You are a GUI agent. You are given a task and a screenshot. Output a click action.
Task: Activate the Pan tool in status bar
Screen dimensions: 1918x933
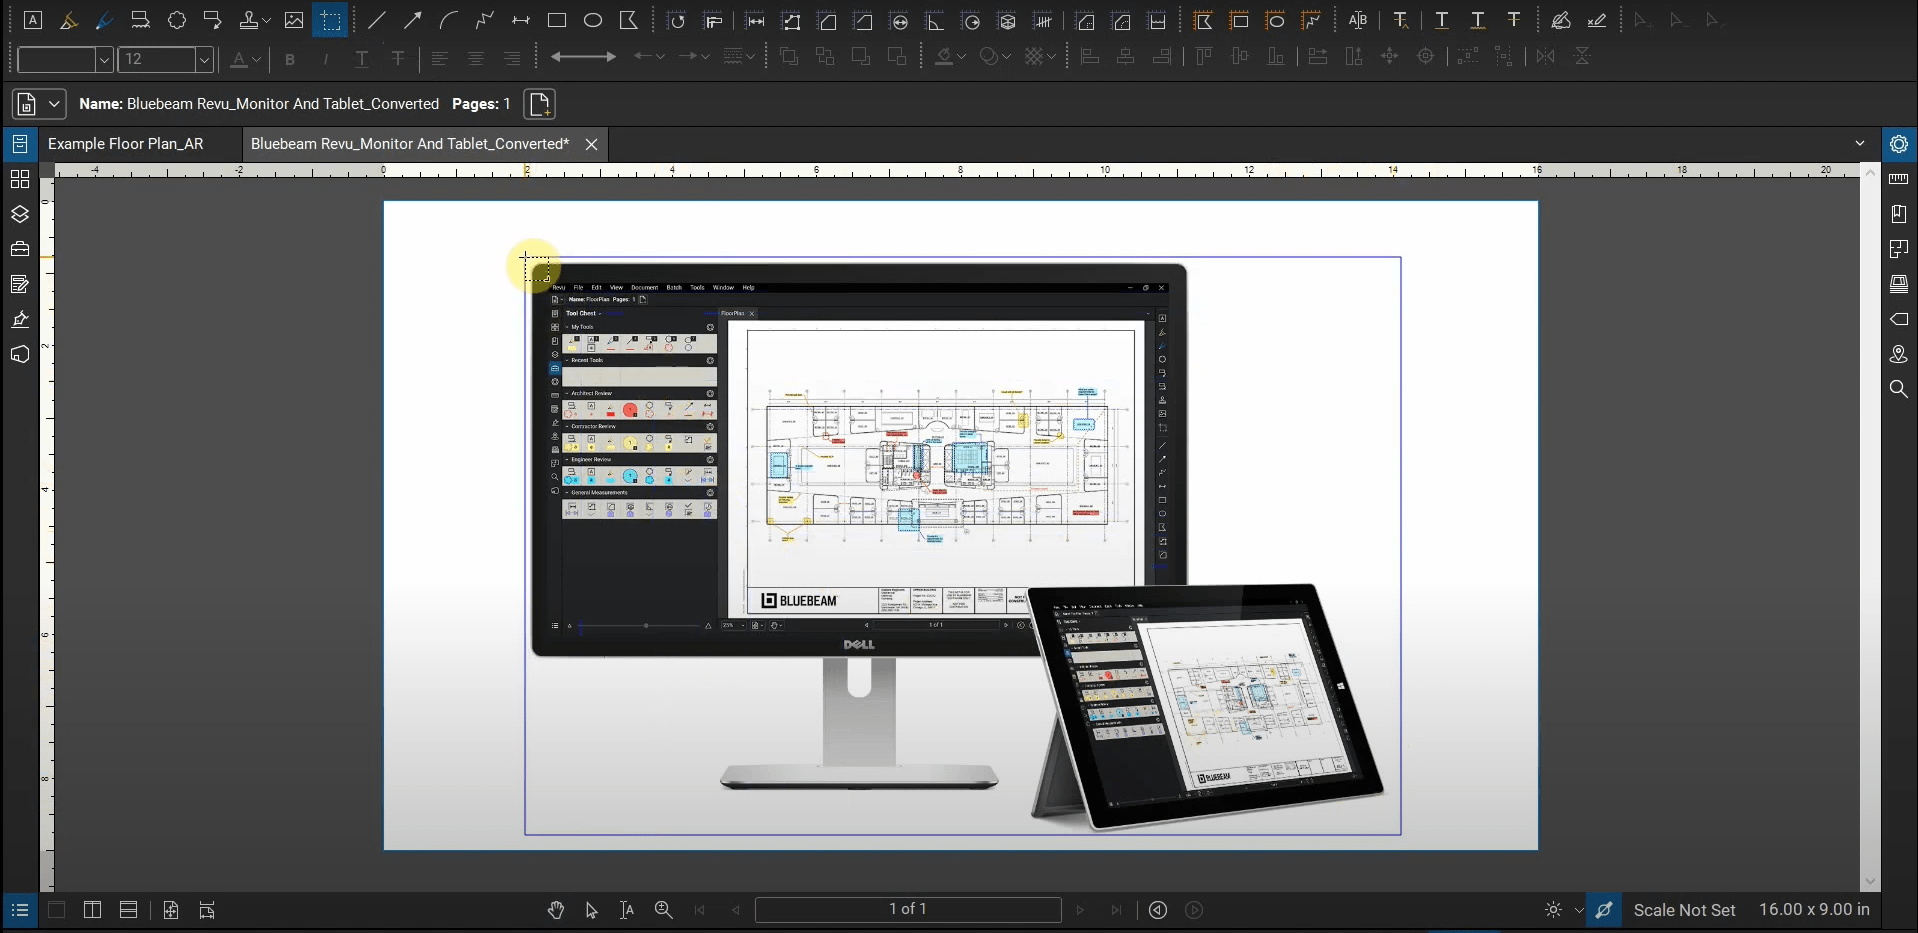556,910
